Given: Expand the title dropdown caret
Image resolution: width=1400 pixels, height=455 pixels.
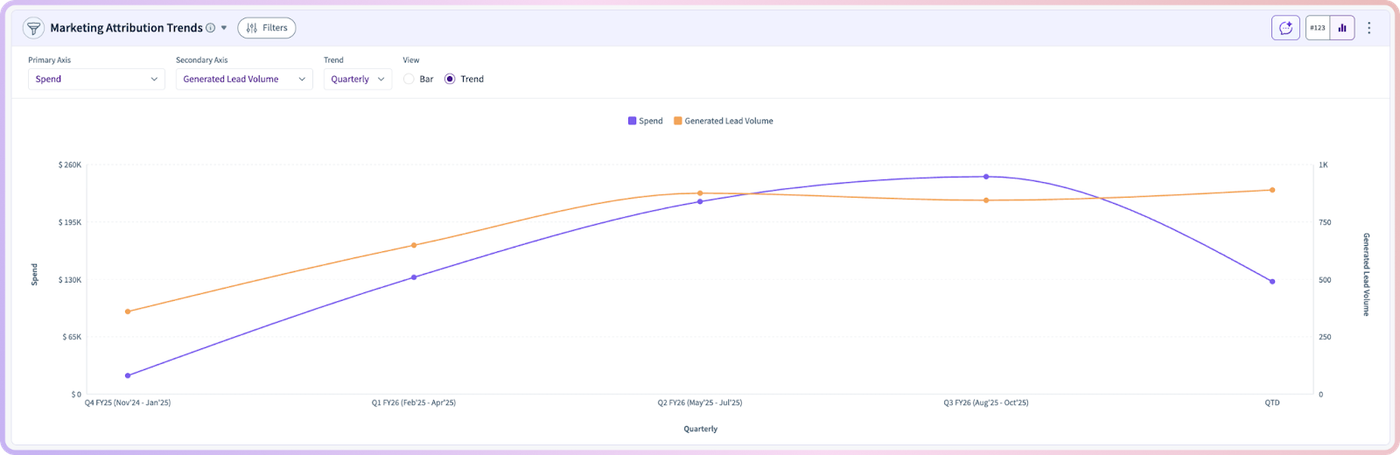Looking at the screenshot, I should coord(224,28).
